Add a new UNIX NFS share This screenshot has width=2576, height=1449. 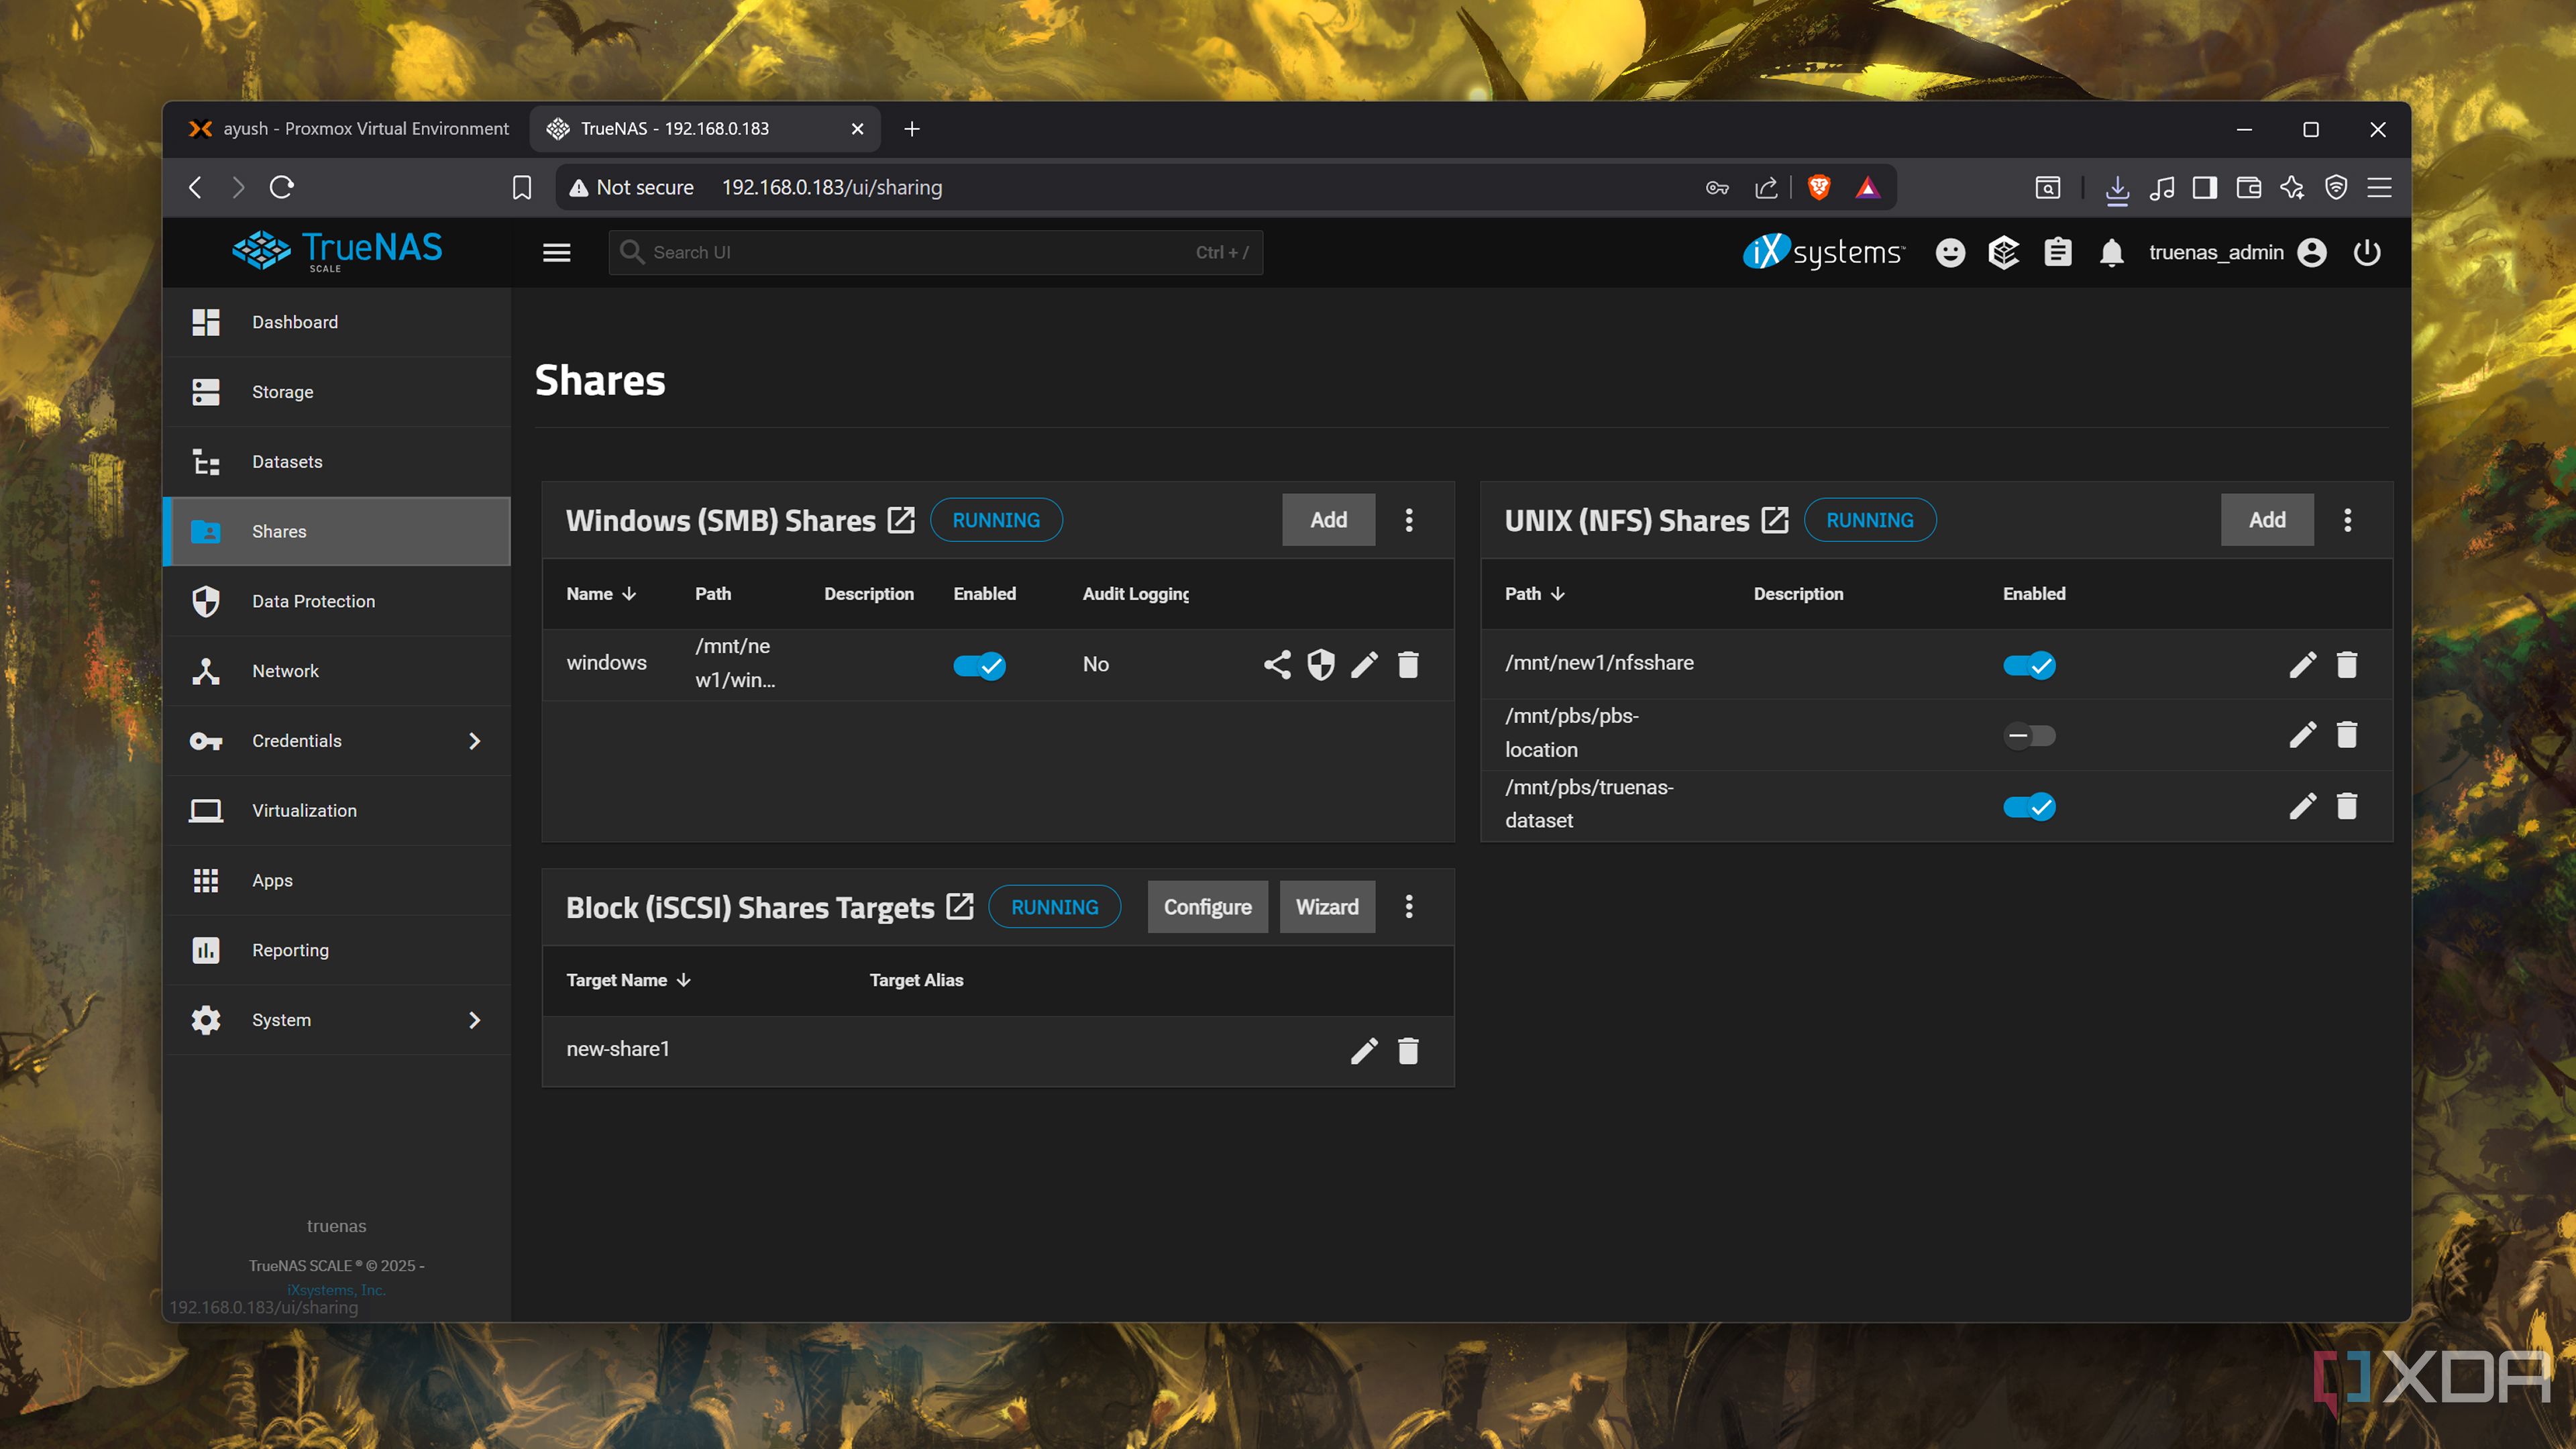[2267, 520]
